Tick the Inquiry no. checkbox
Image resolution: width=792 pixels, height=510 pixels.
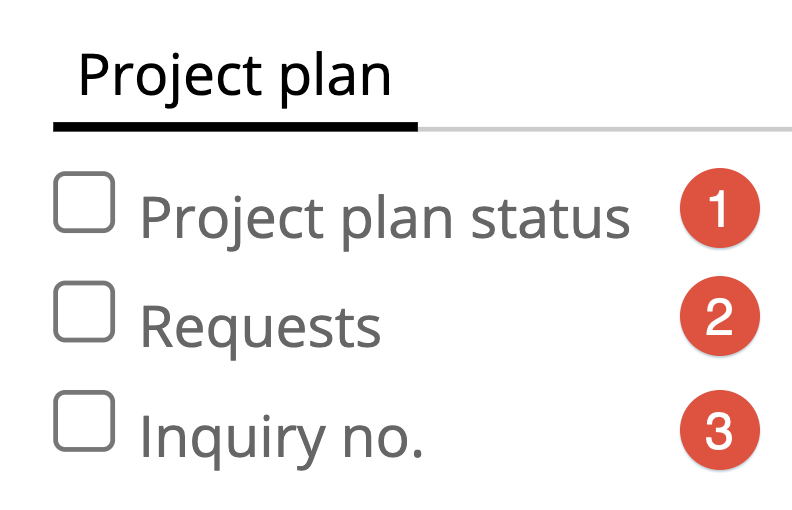click(84, 421)
